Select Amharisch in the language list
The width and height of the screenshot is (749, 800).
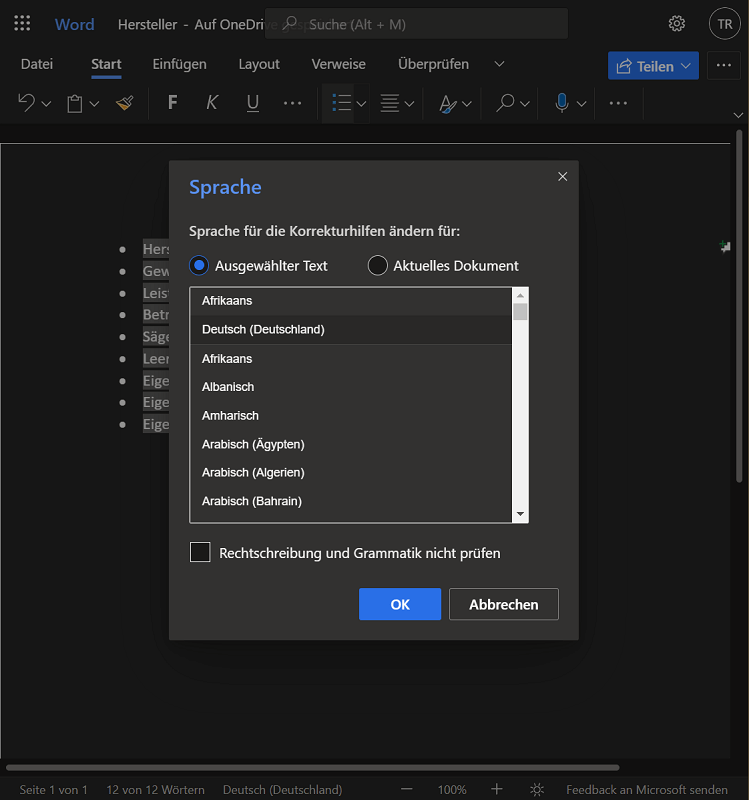(x=351, y=415)
